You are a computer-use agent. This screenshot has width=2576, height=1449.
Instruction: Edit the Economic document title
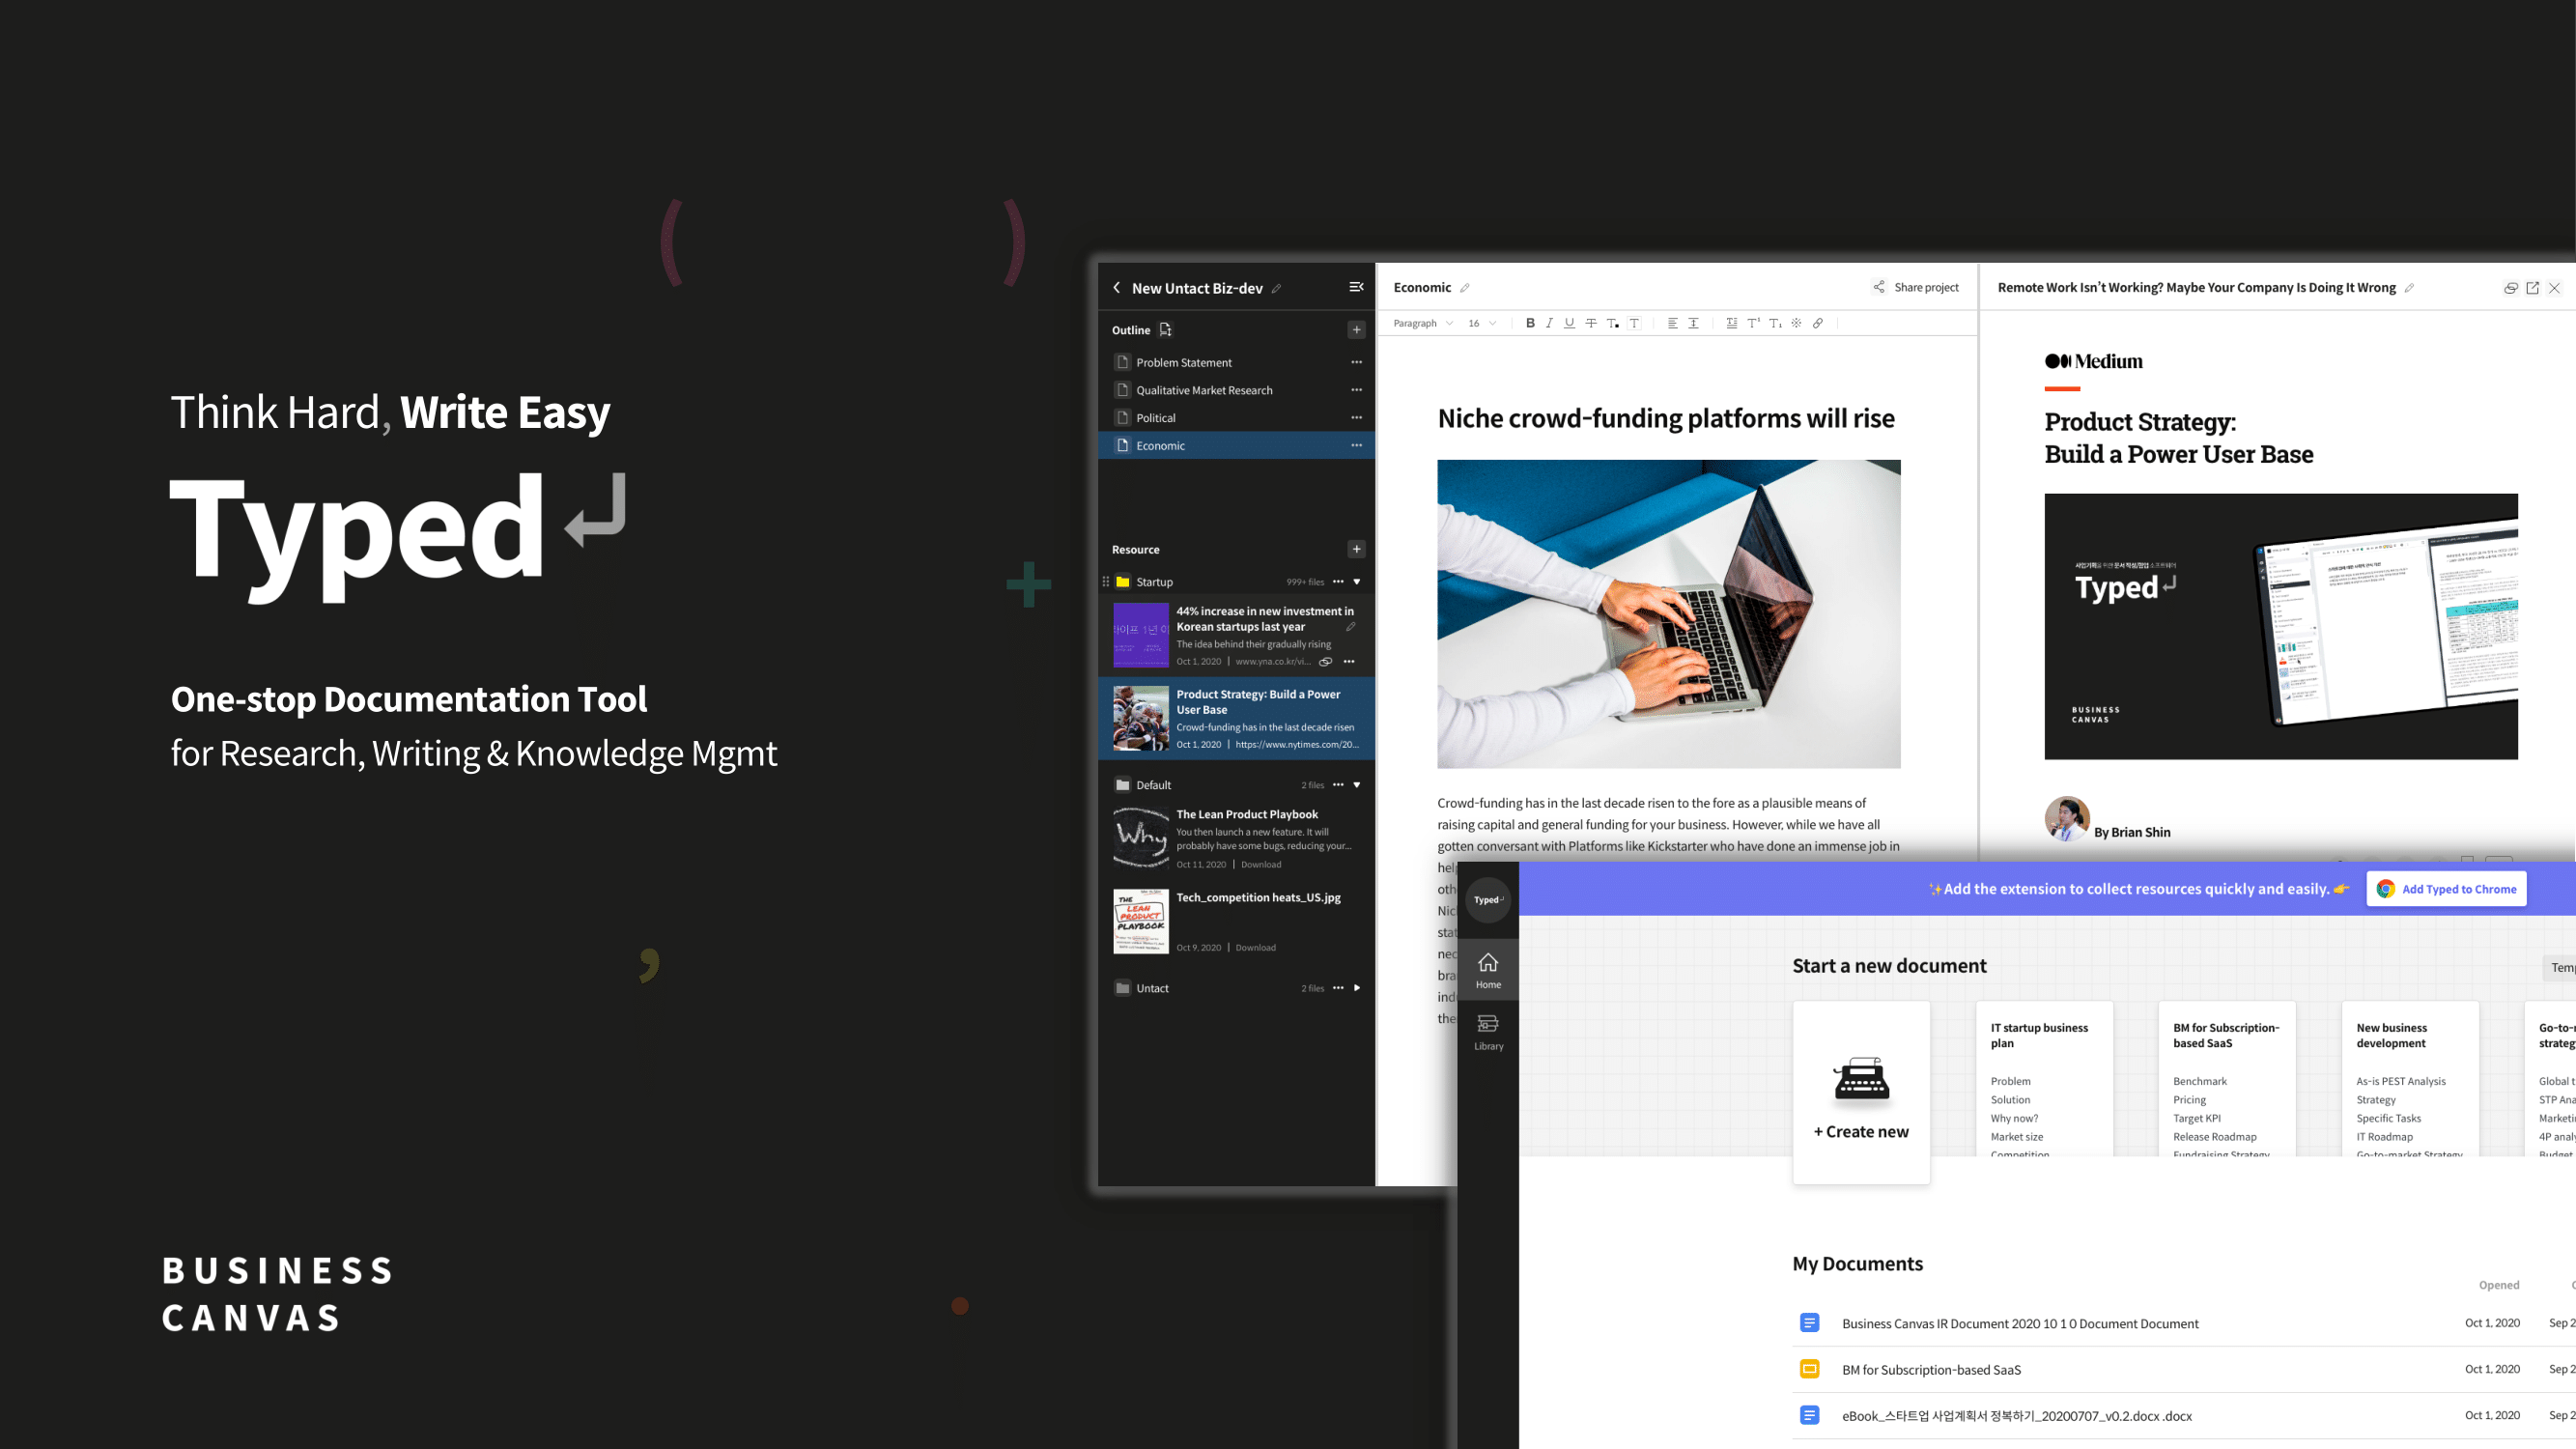click(1465, 288)
